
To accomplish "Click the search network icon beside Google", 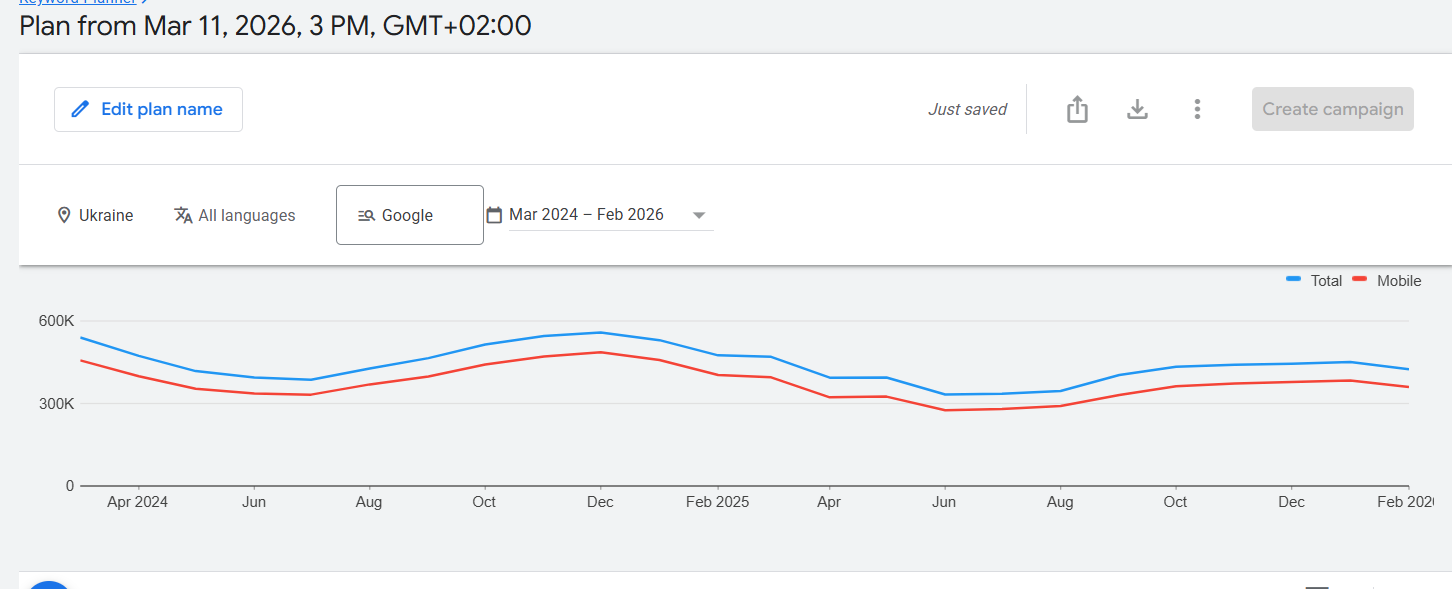I will point(366,215).
